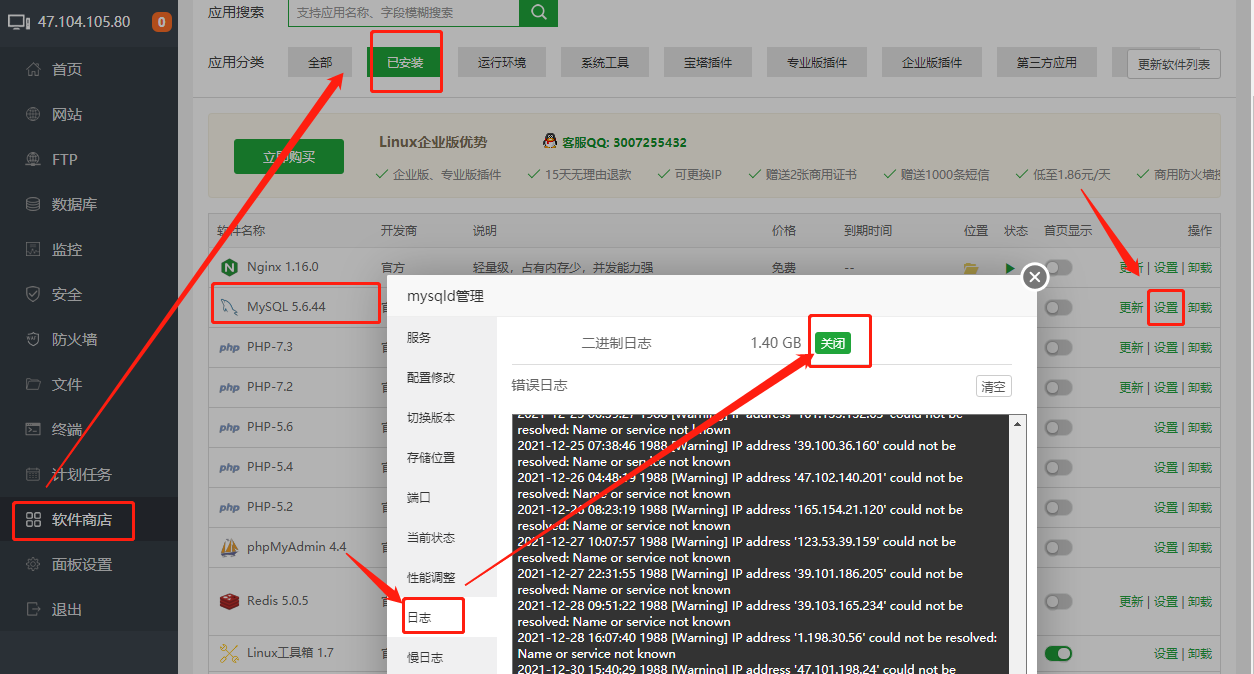Select the 已安装 category tab
This screenshot has height=674, width=1254.
(x=405, y=62)
